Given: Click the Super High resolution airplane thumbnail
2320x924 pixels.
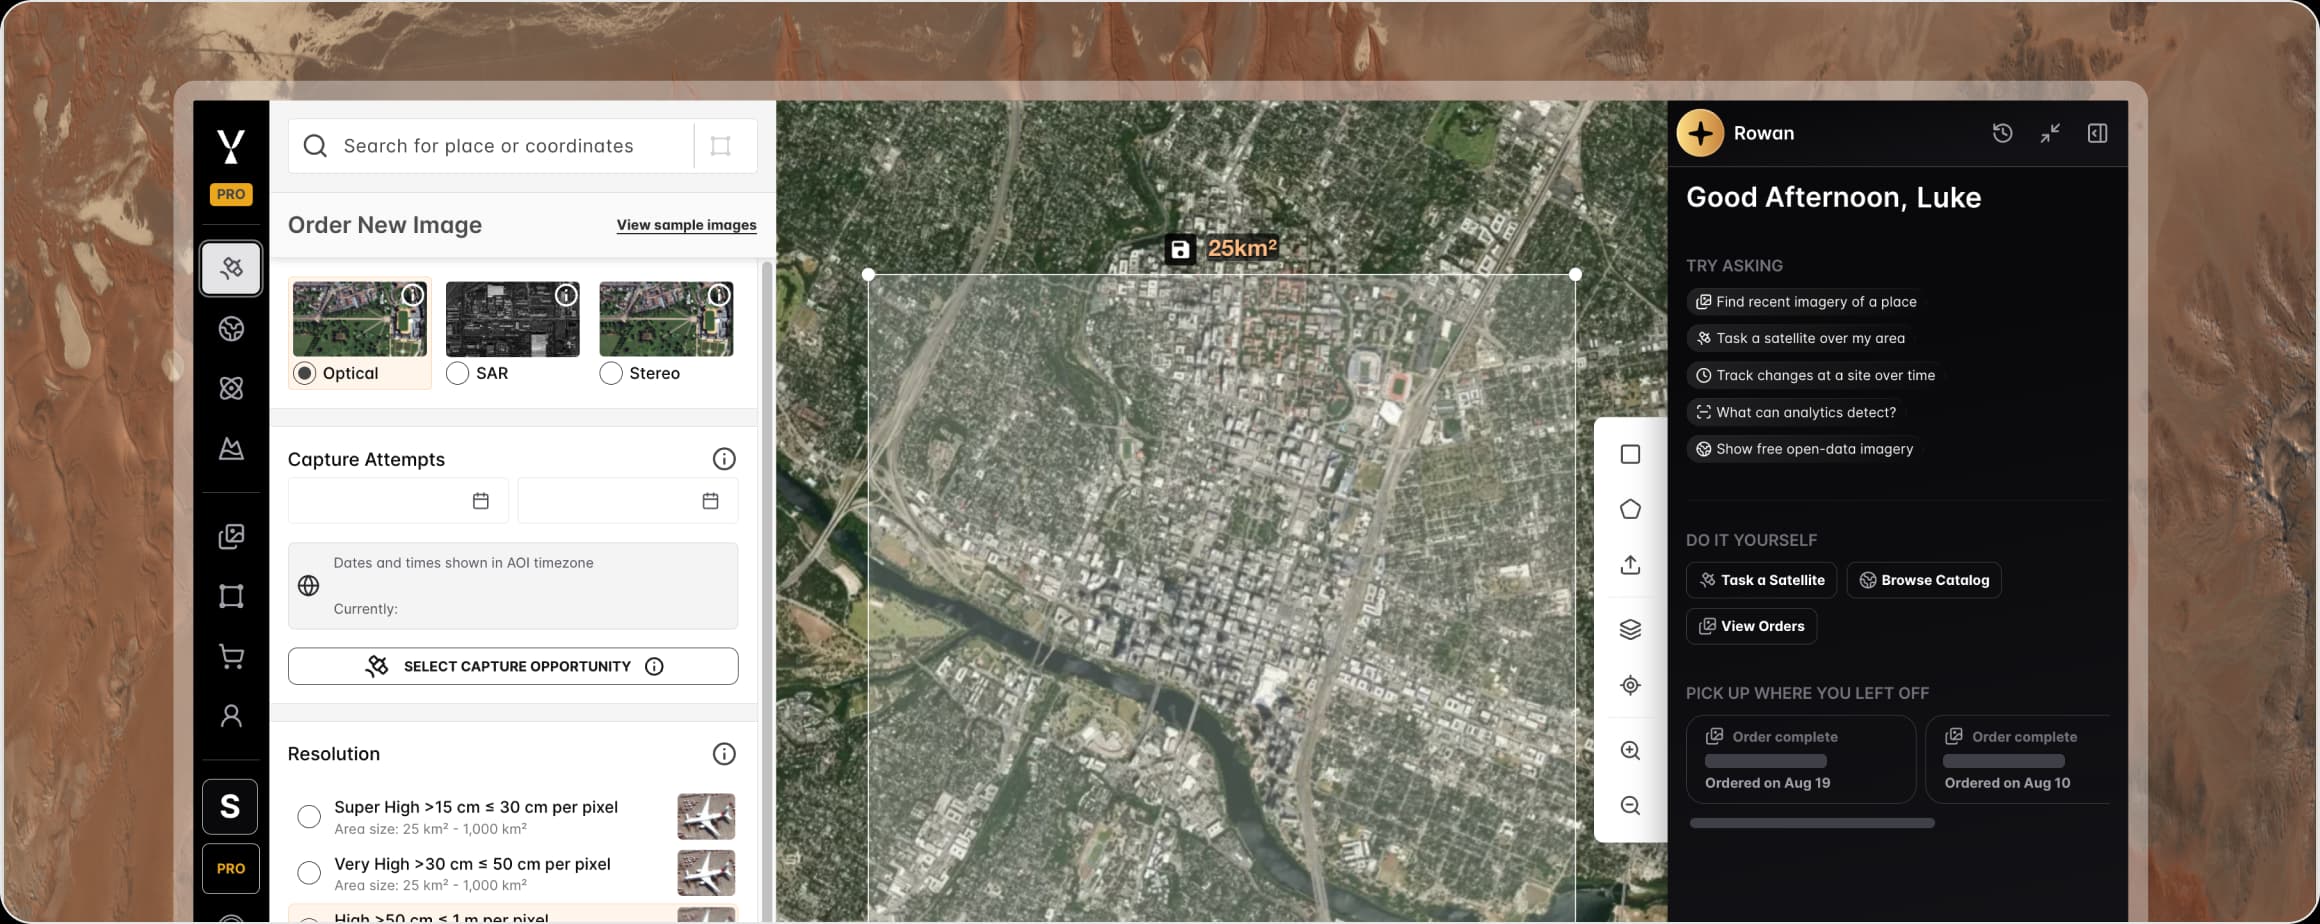Looking at the screenshot, I should 706,816.
